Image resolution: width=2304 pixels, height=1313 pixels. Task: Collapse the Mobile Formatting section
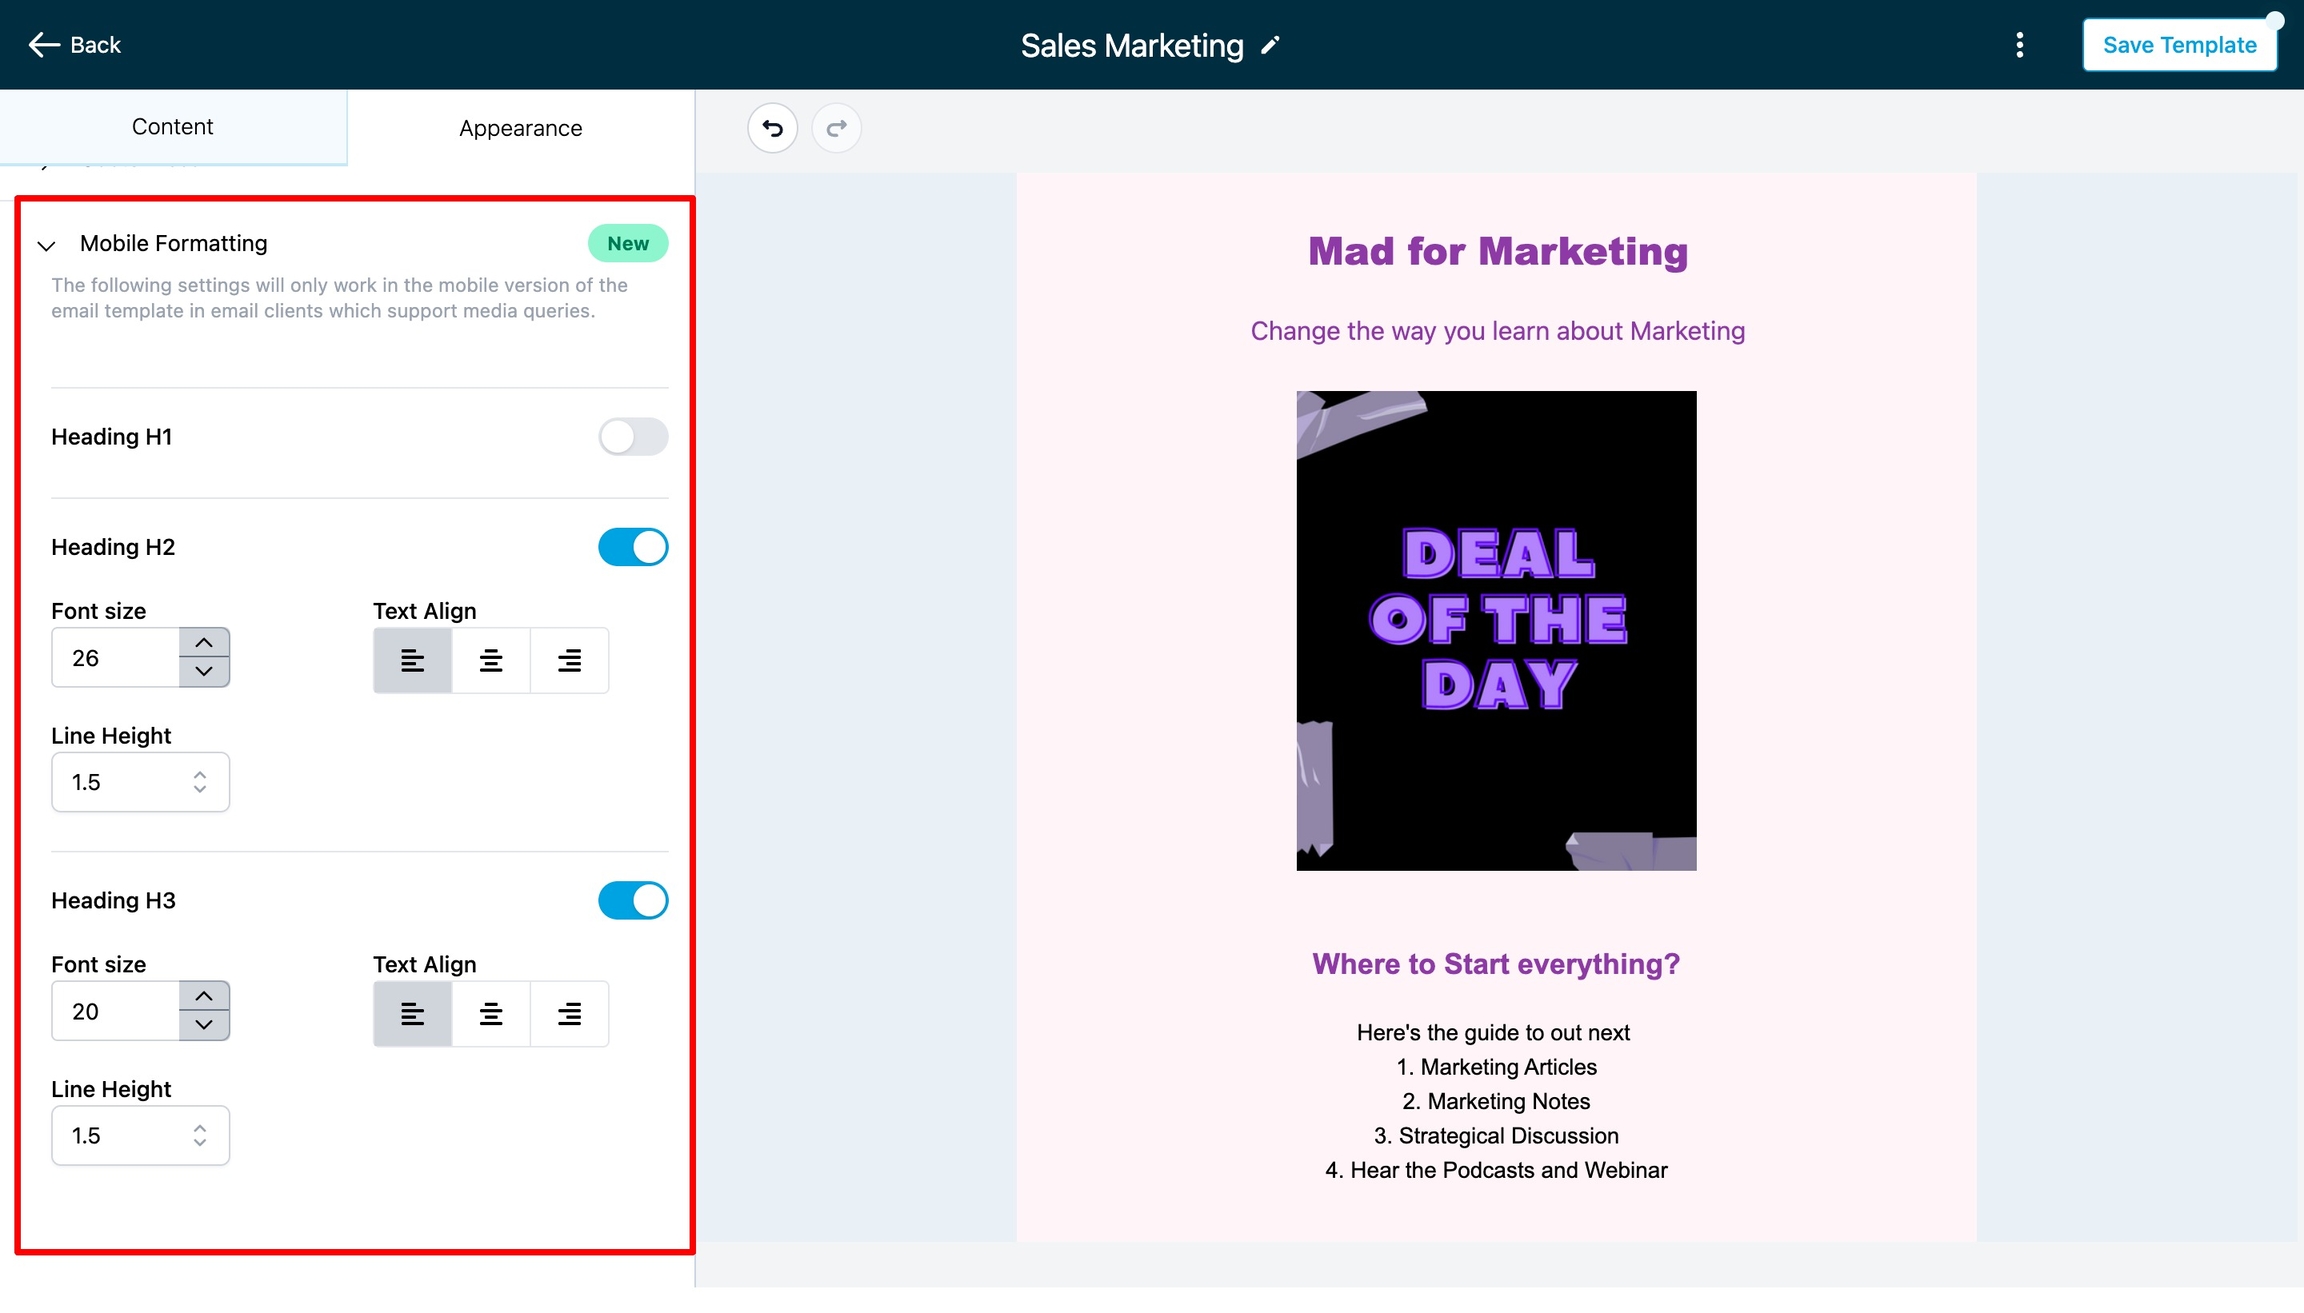[x=46, y=245]
